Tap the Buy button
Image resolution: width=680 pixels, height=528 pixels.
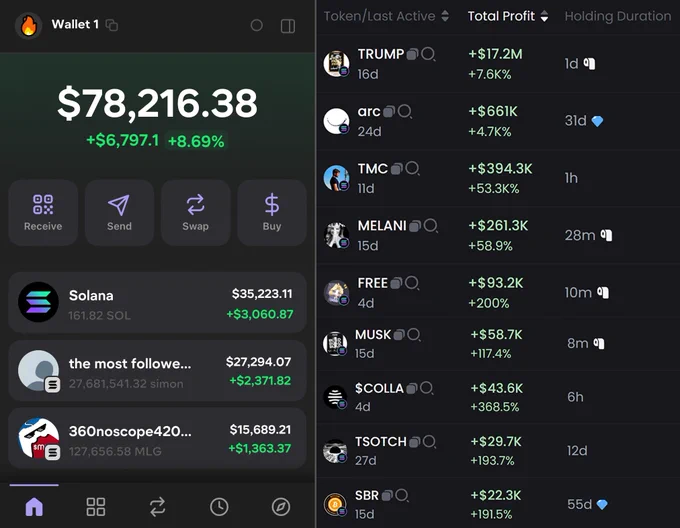coord(272,212)
